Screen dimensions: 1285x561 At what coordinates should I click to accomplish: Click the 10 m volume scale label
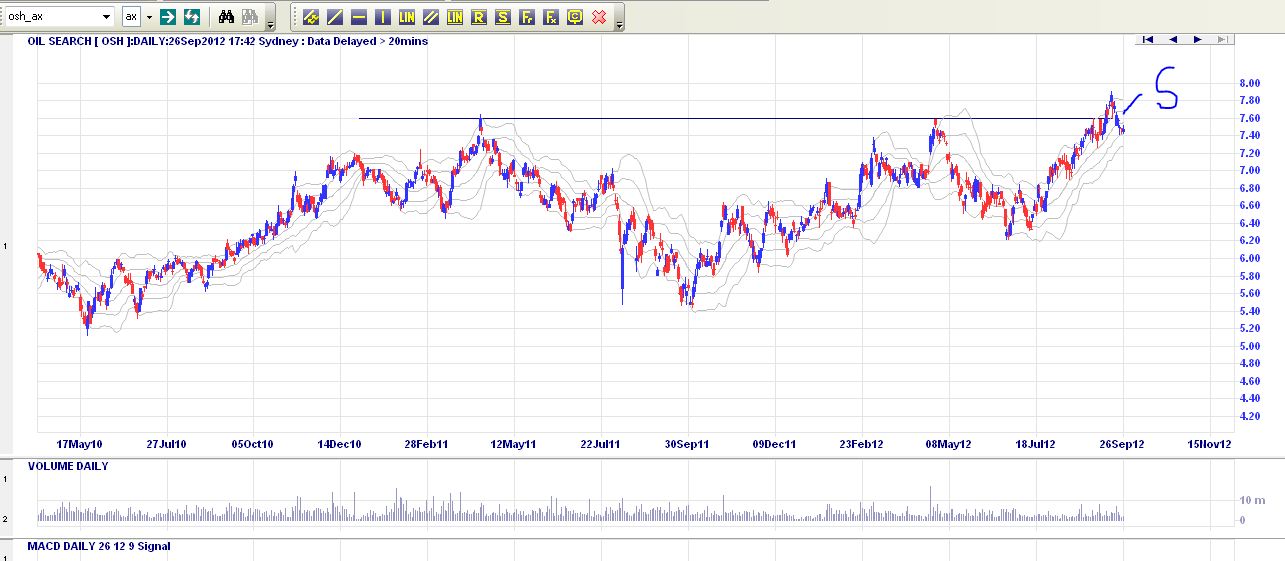click(x=1252, y=499)
